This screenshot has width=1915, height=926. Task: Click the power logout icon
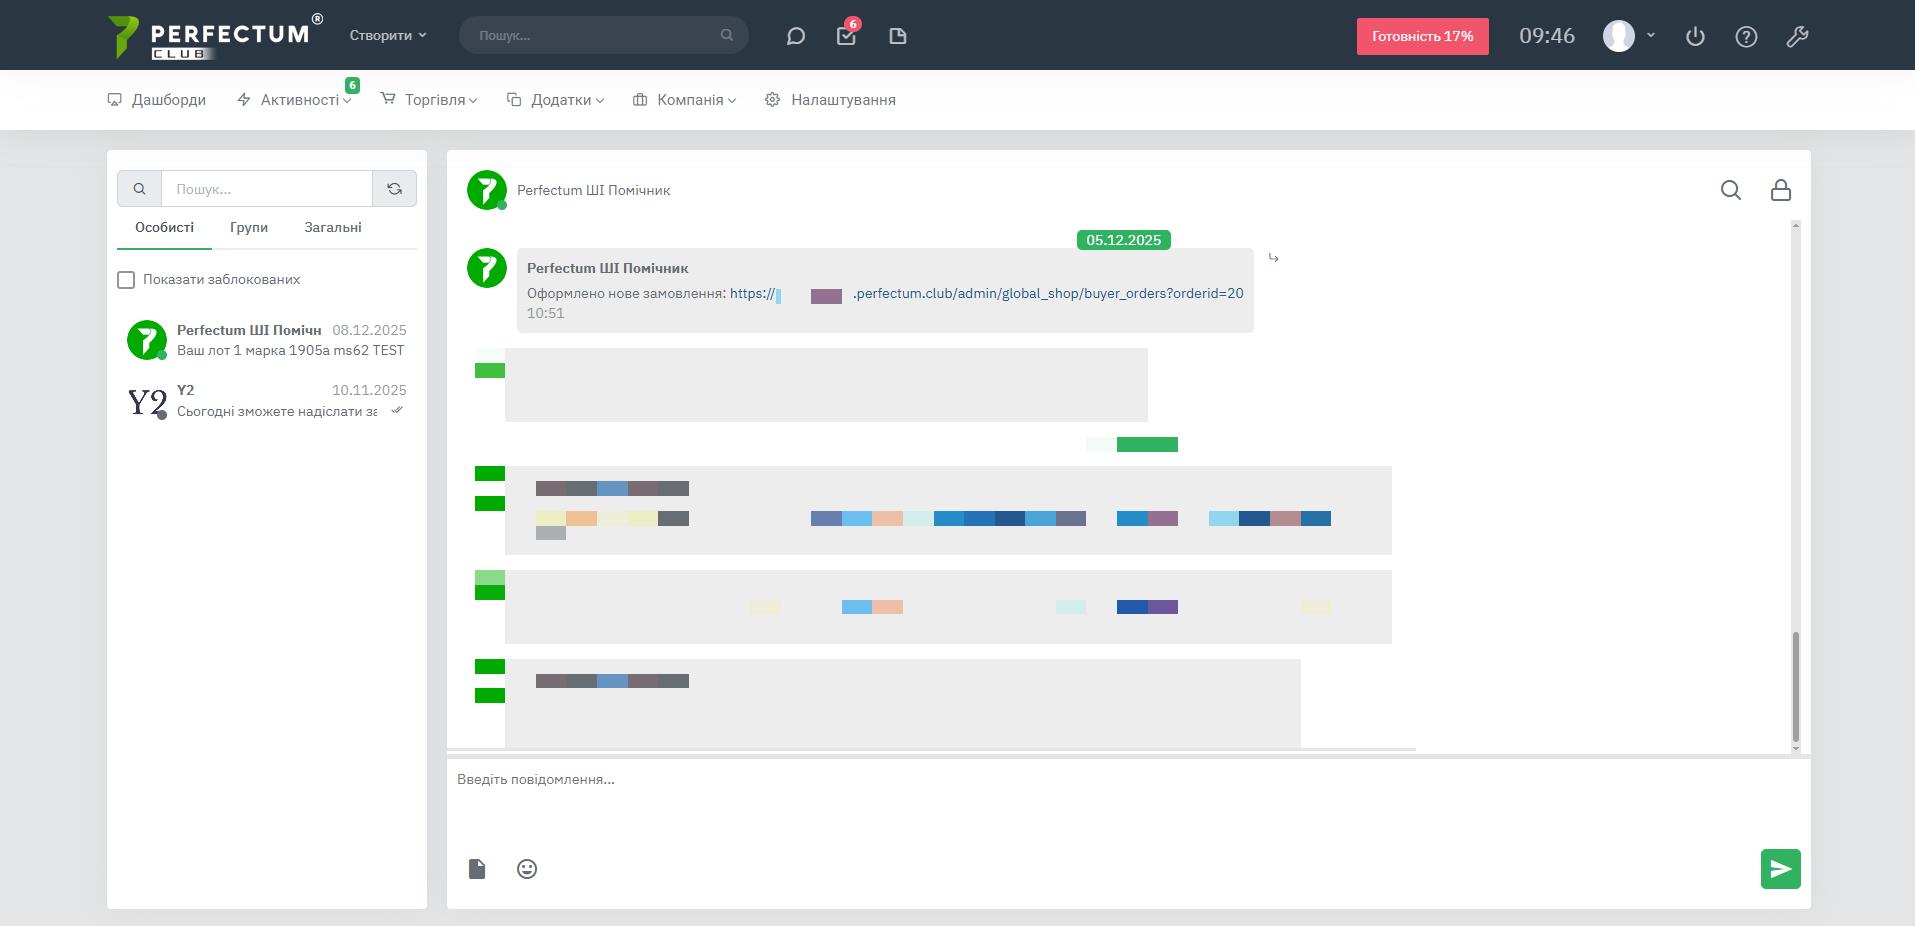click(1695, 37)
